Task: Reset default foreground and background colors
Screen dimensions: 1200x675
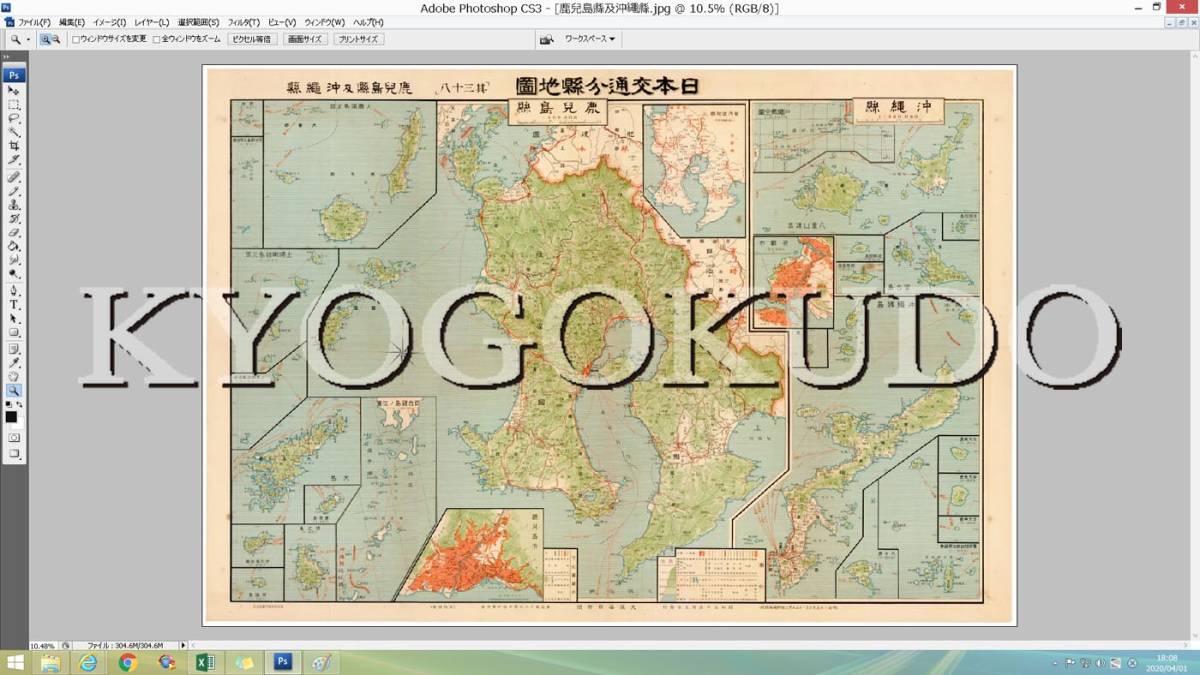Action: pyautogui.click(x=9, y=404)
